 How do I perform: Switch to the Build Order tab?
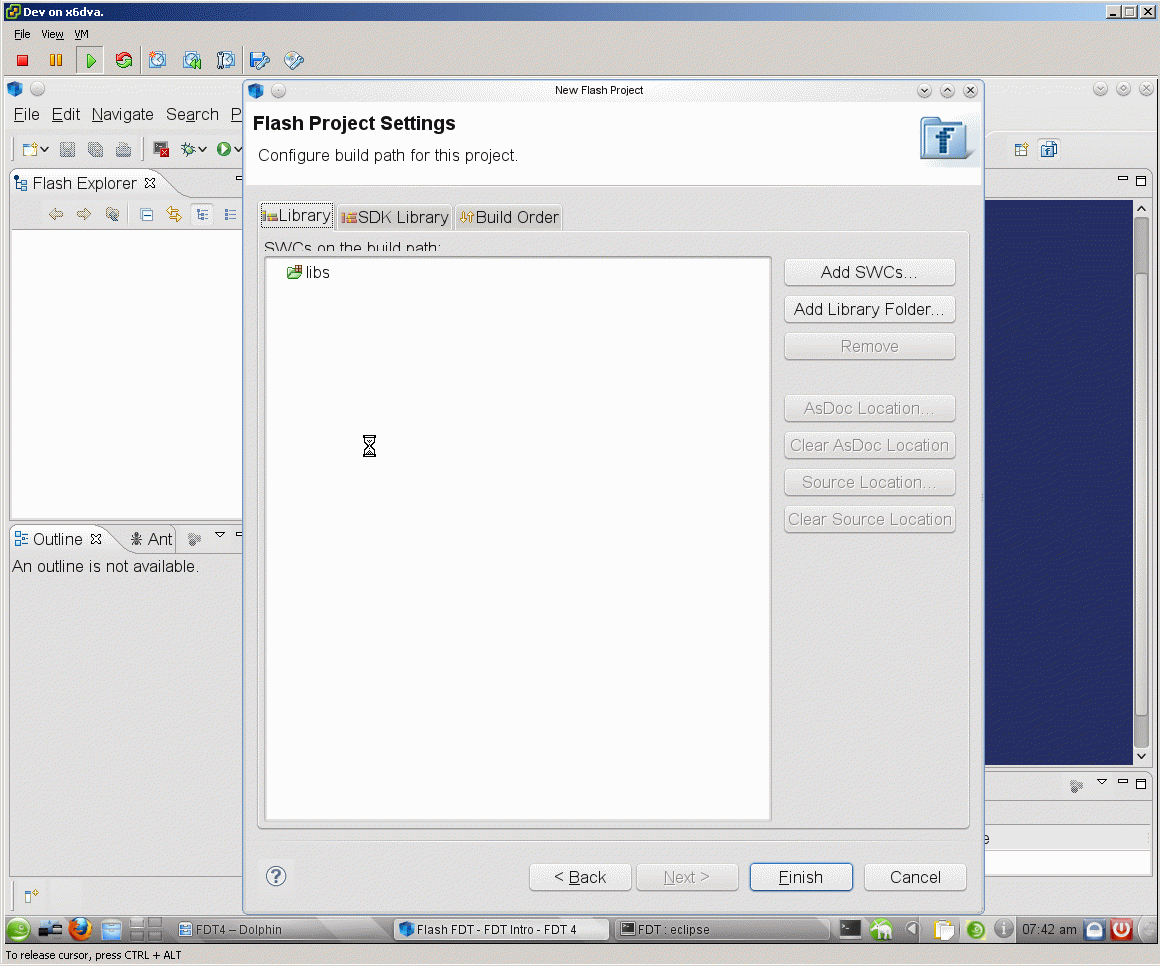coord(509,217)
